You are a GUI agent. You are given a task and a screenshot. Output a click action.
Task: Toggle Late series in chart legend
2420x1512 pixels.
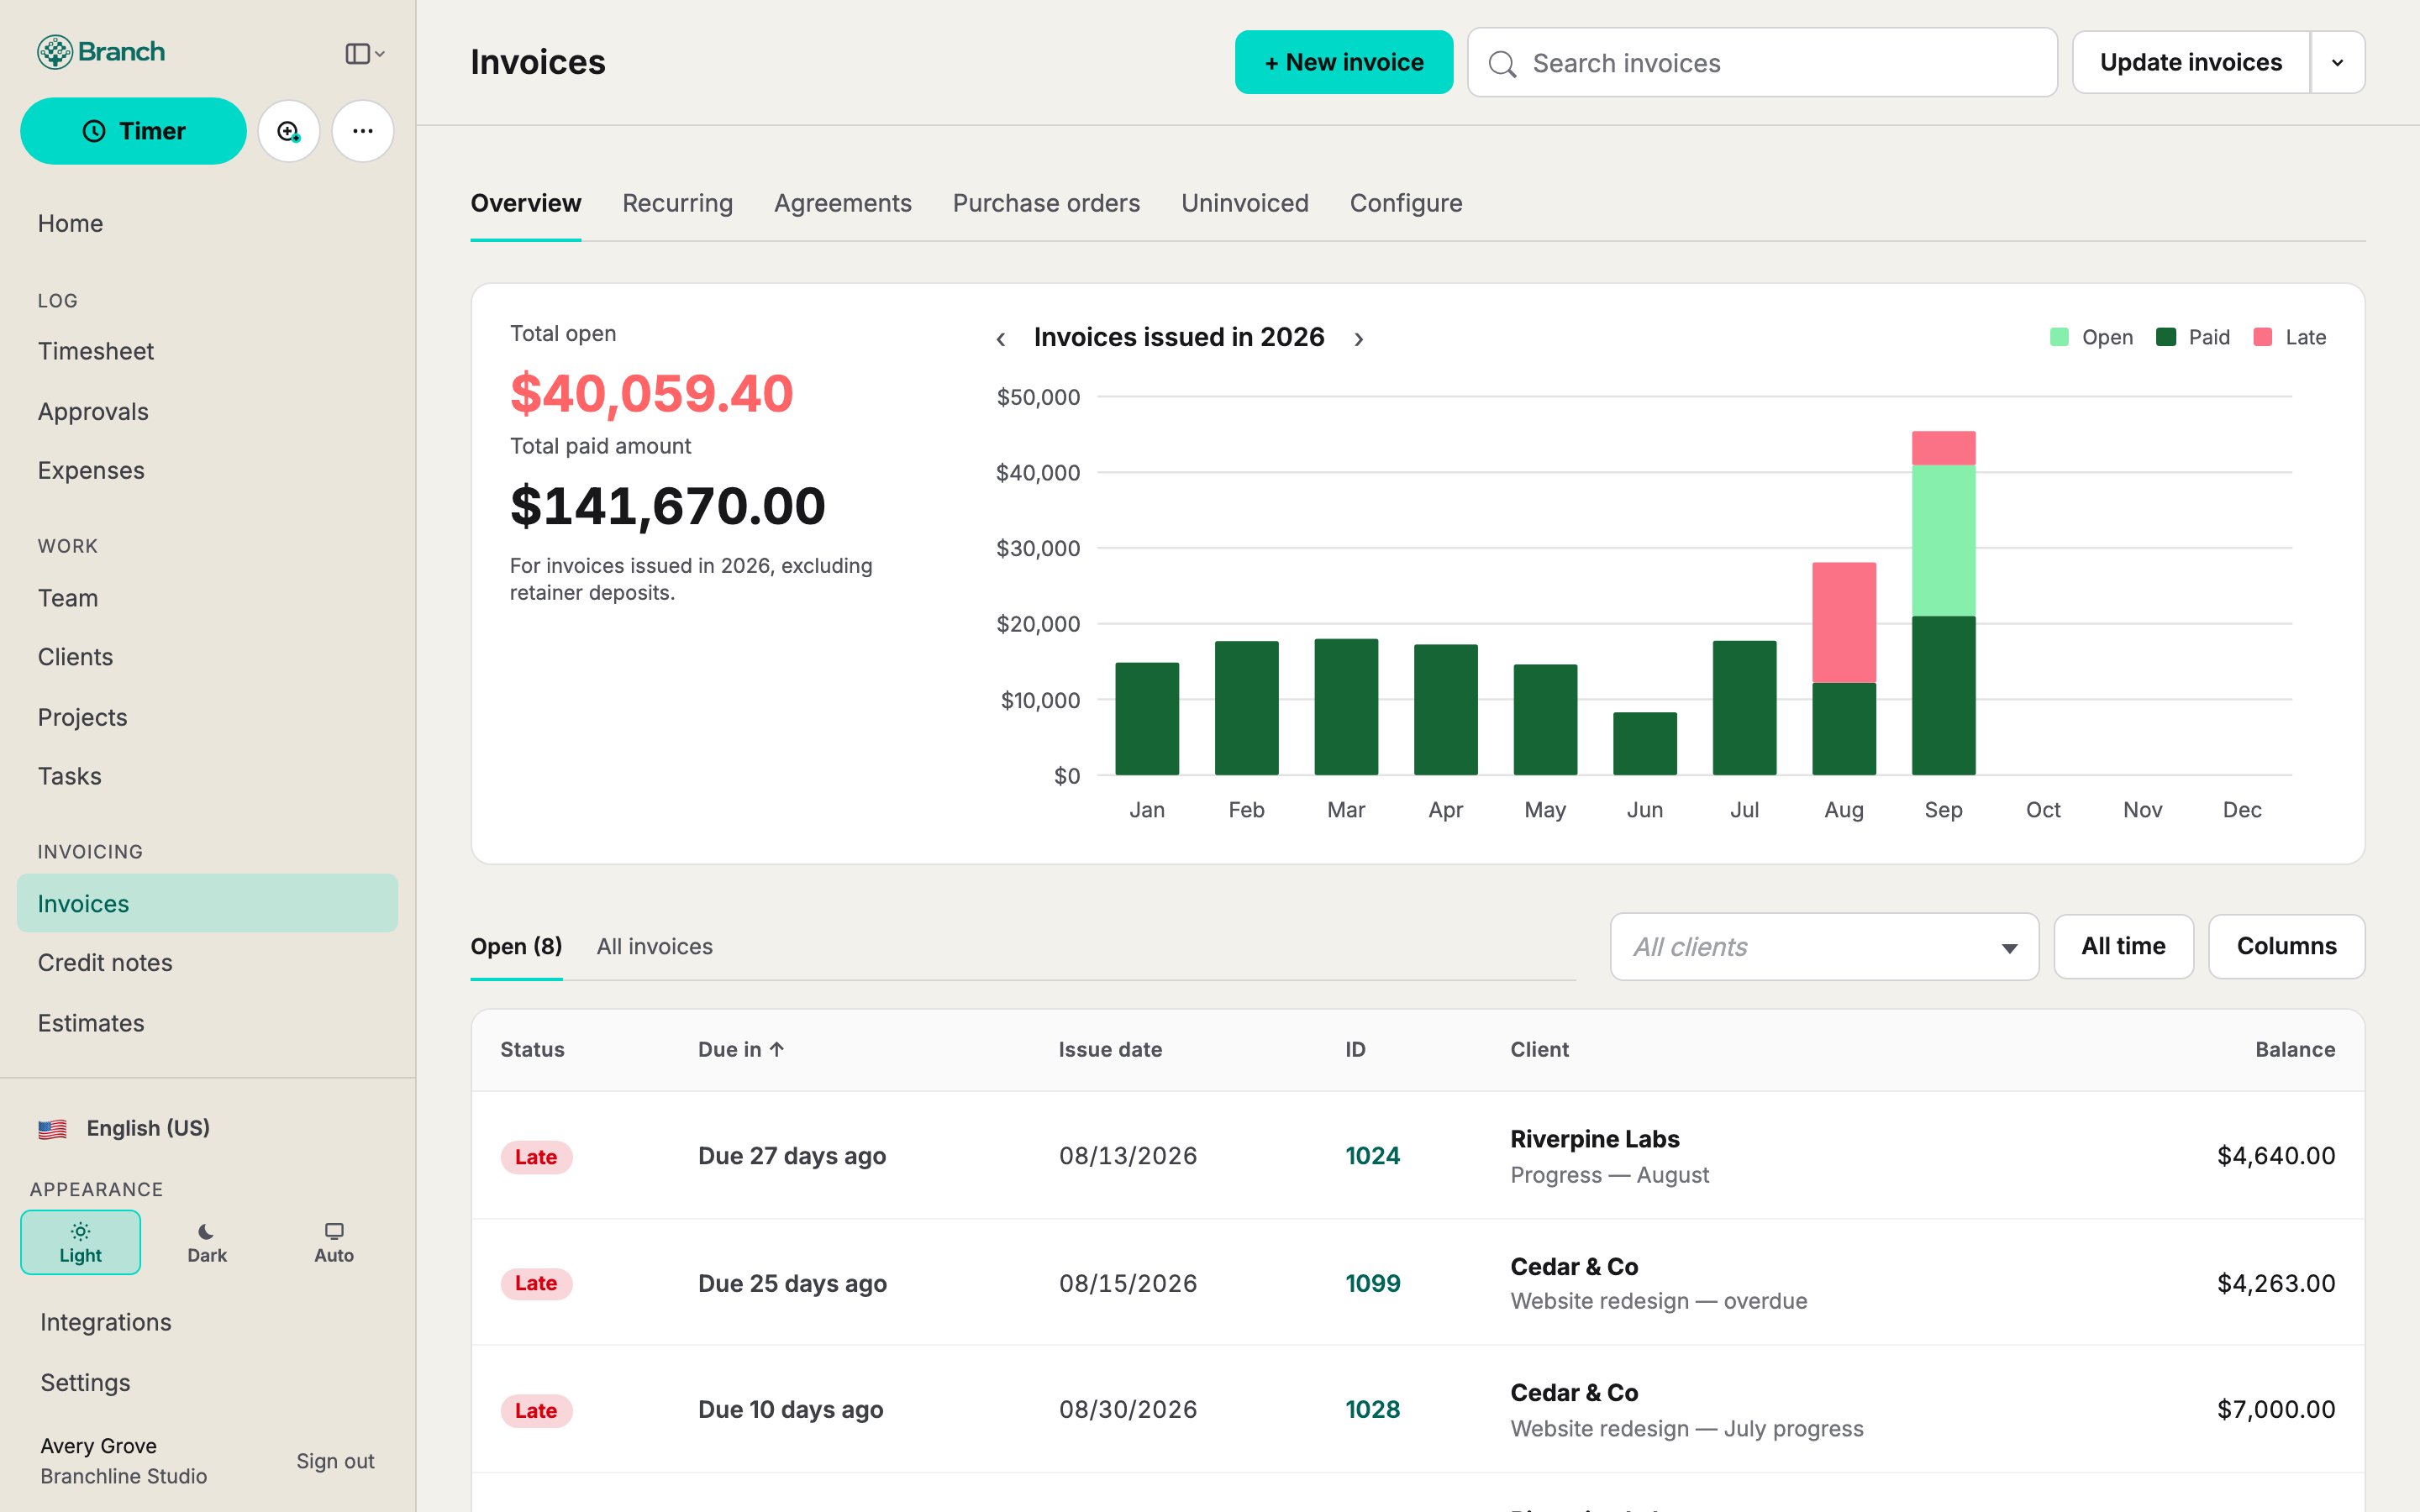[x=2290, y=337]
